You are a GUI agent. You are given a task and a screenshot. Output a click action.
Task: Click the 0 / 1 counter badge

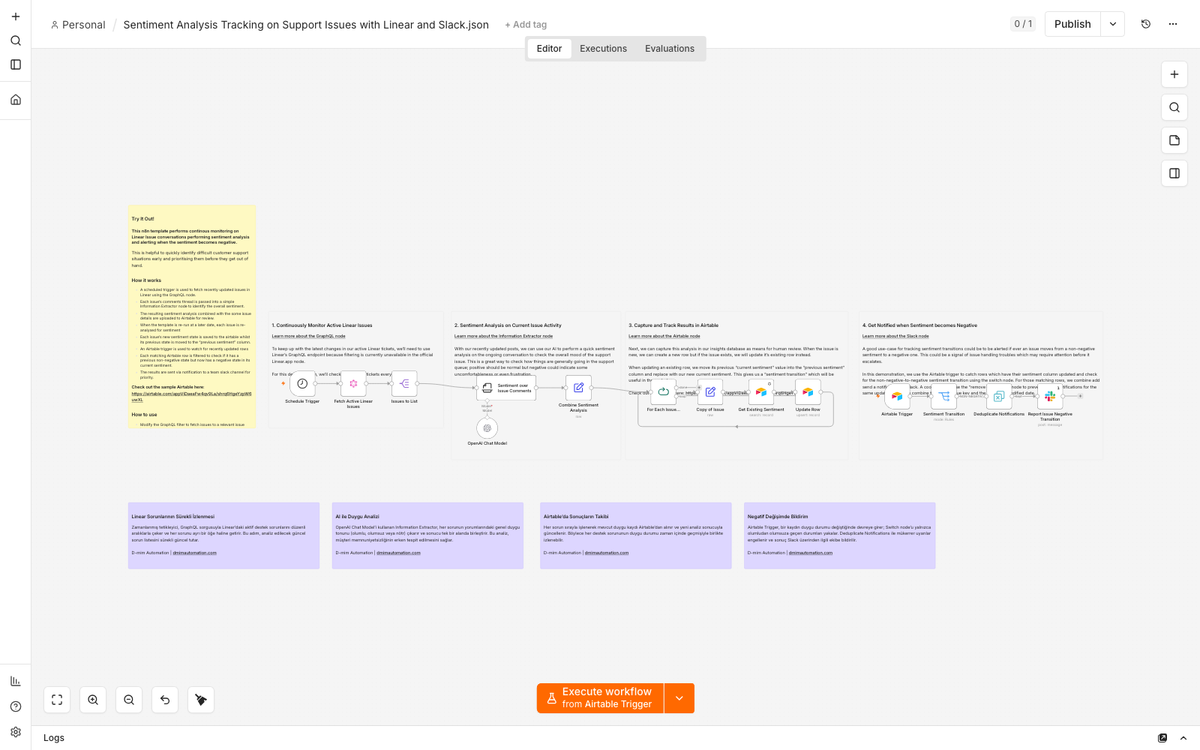(x=1023, y=24)
